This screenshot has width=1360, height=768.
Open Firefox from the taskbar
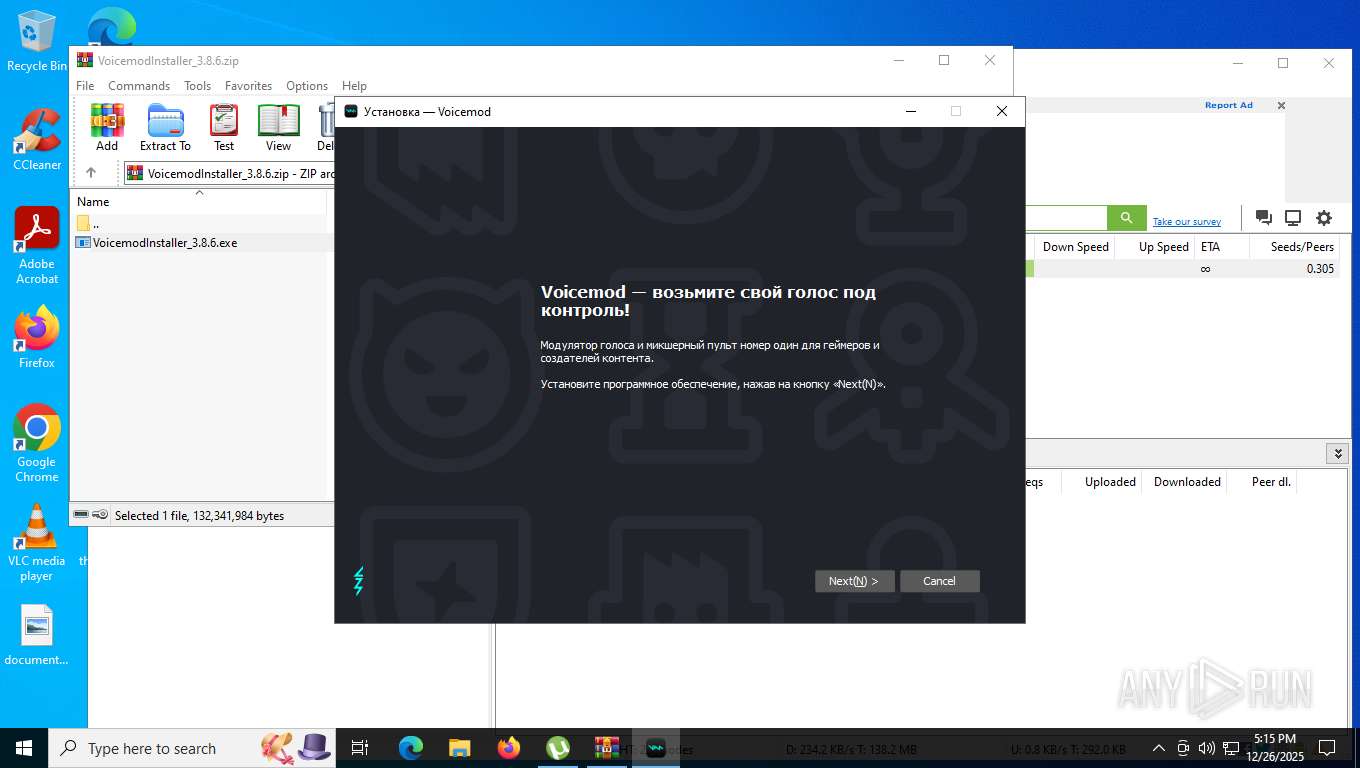tap(509, 748)
